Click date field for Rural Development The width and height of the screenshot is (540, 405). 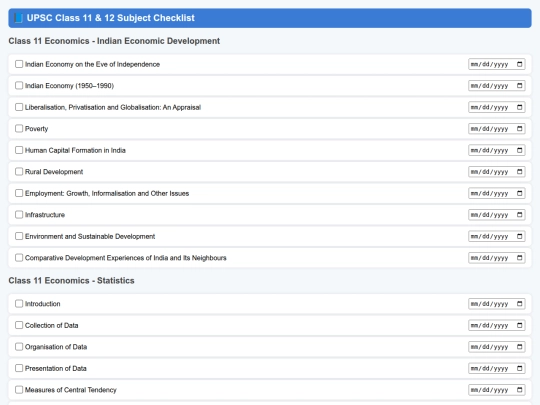click(497, 172)
